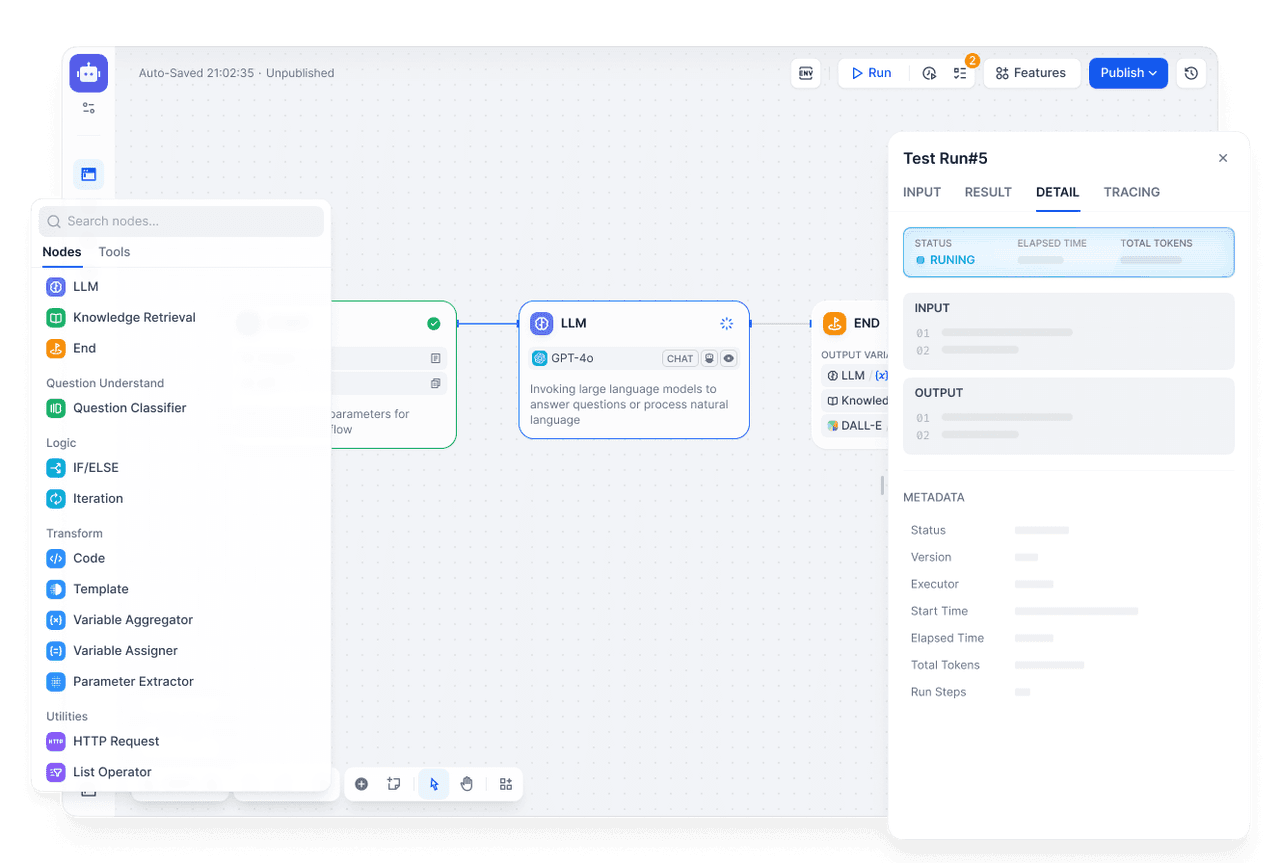The image size is (1280, 863).
Task: Switch to the TRACING tab
Action: pyautogui.click(x=1132, y=192)
